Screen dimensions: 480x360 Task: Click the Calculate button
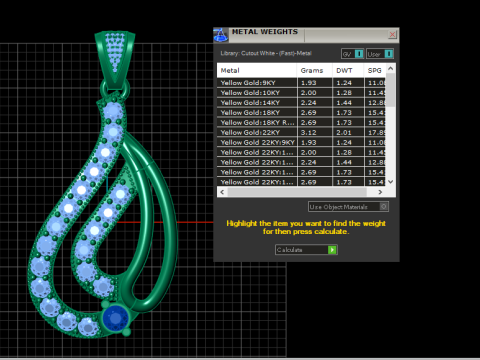(306, 250)
